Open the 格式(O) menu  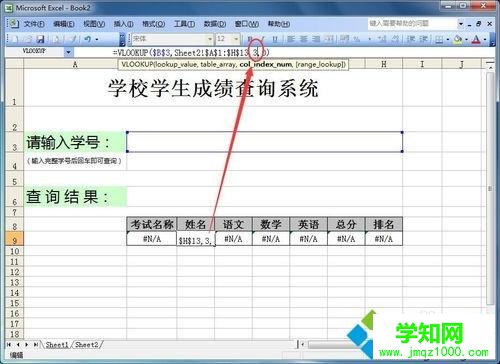pos(153,24)
